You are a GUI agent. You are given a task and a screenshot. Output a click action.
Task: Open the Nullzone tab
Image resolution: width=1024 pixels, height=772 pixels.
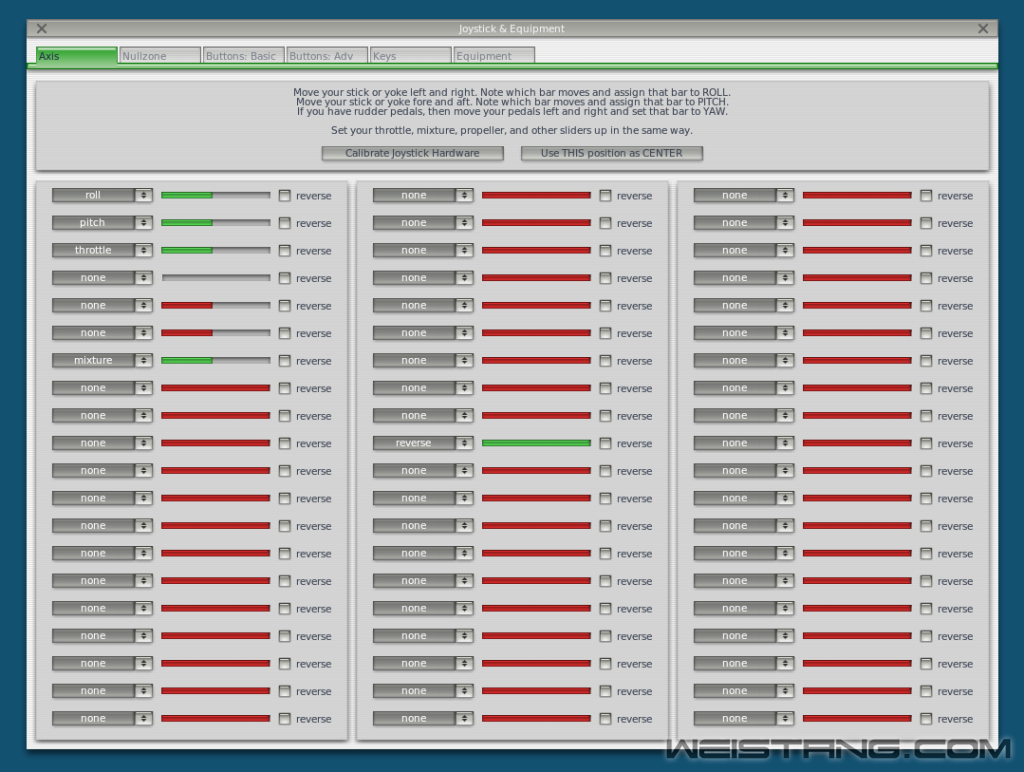pos(160,56)
